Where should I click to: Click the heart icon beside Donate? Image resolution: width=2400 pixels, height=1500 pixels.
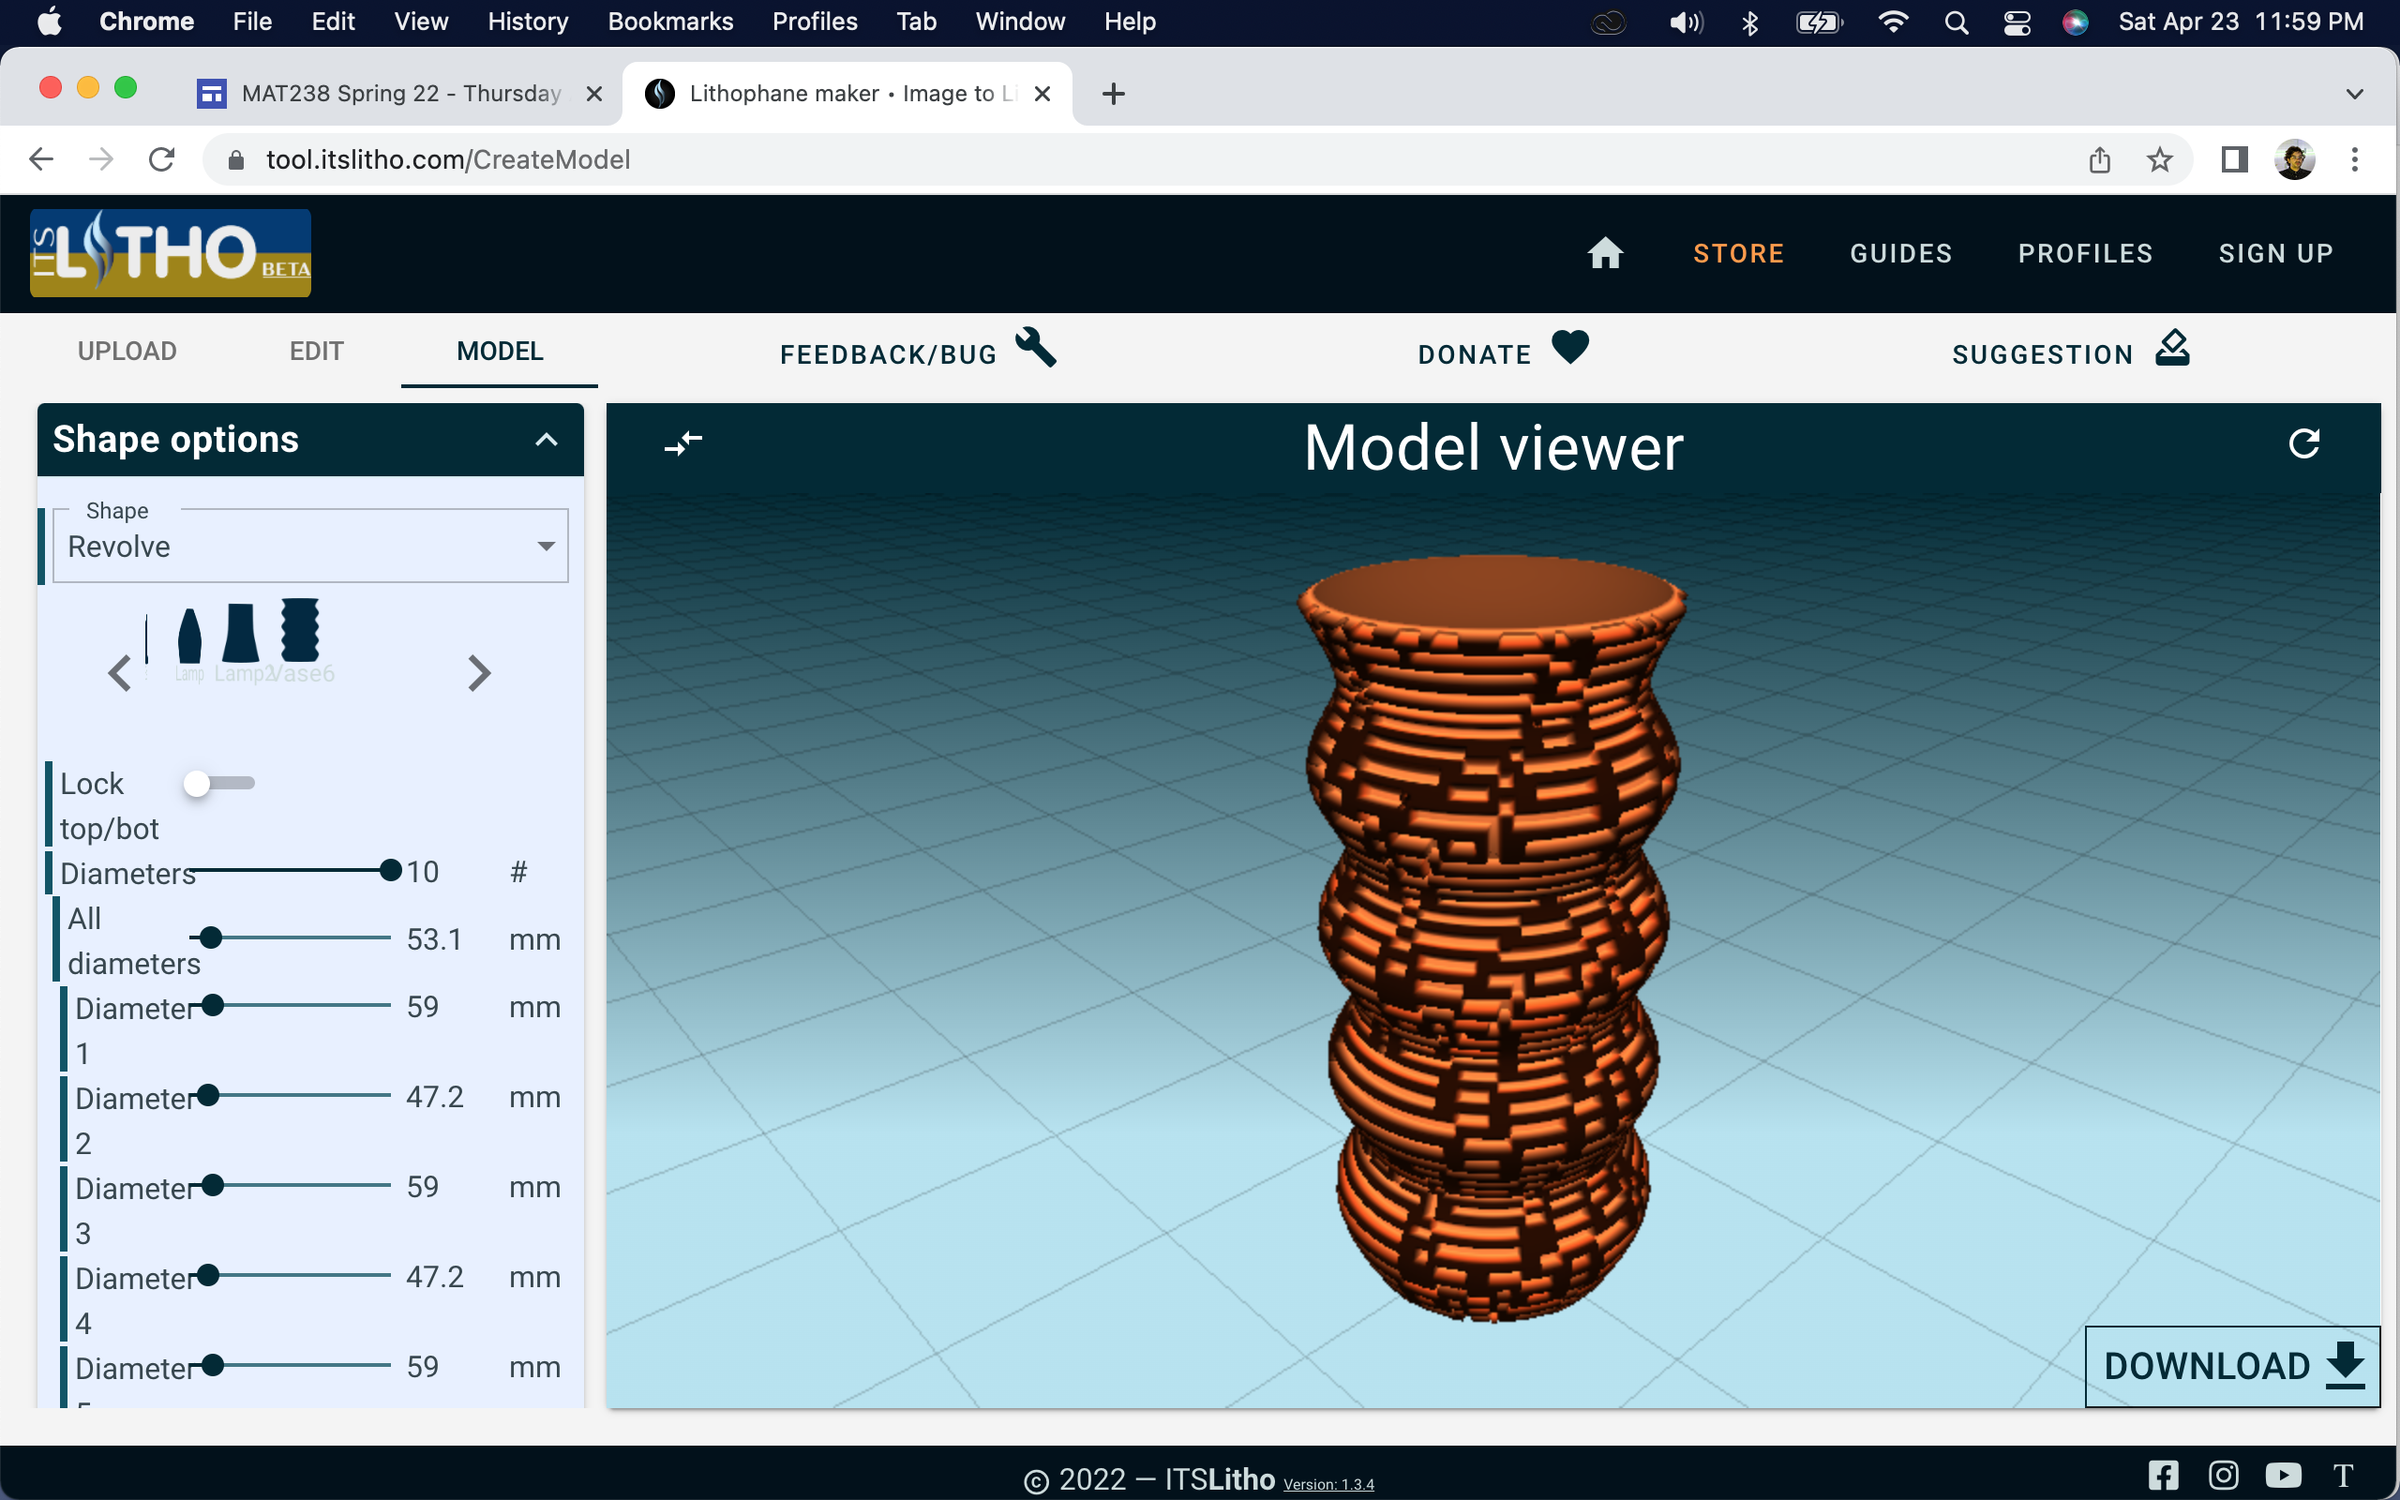(x=1568, y=348)
